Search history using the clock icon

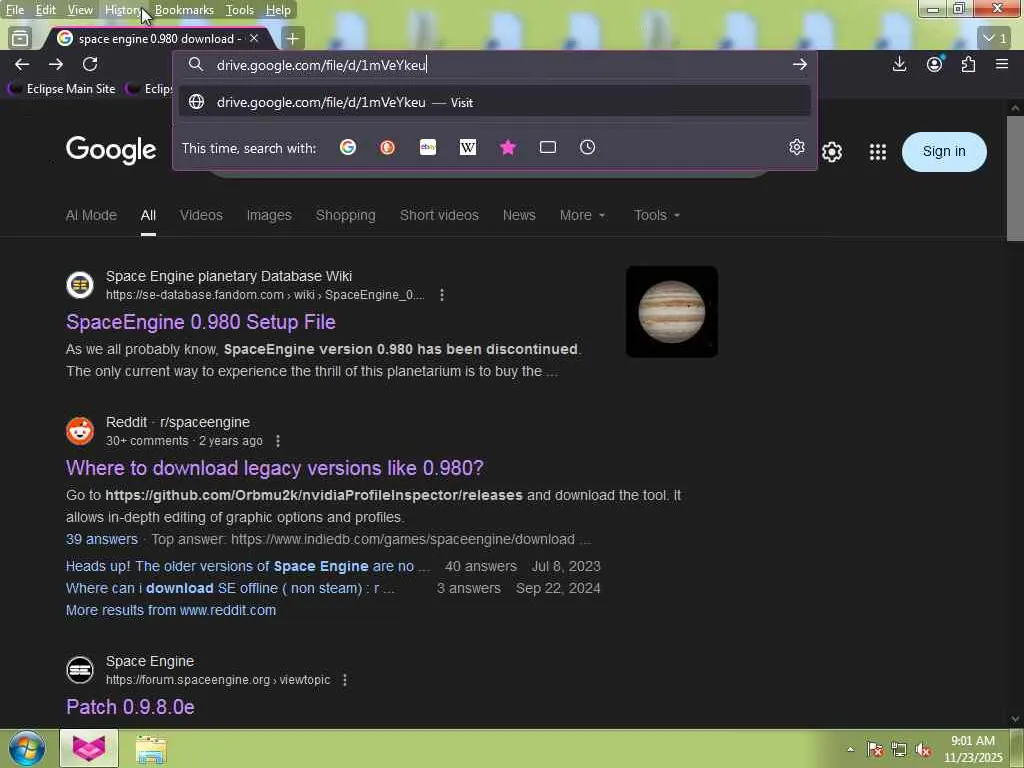(x=587, y=148)
